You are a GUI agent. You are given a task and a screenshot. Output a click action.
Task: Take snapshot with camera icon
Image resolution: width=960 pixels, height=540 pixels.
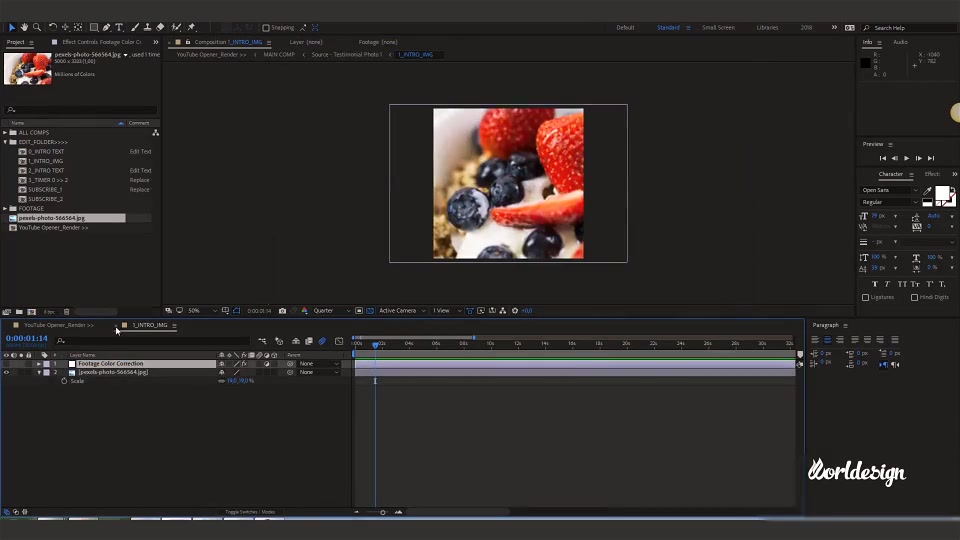pos(282,311)
